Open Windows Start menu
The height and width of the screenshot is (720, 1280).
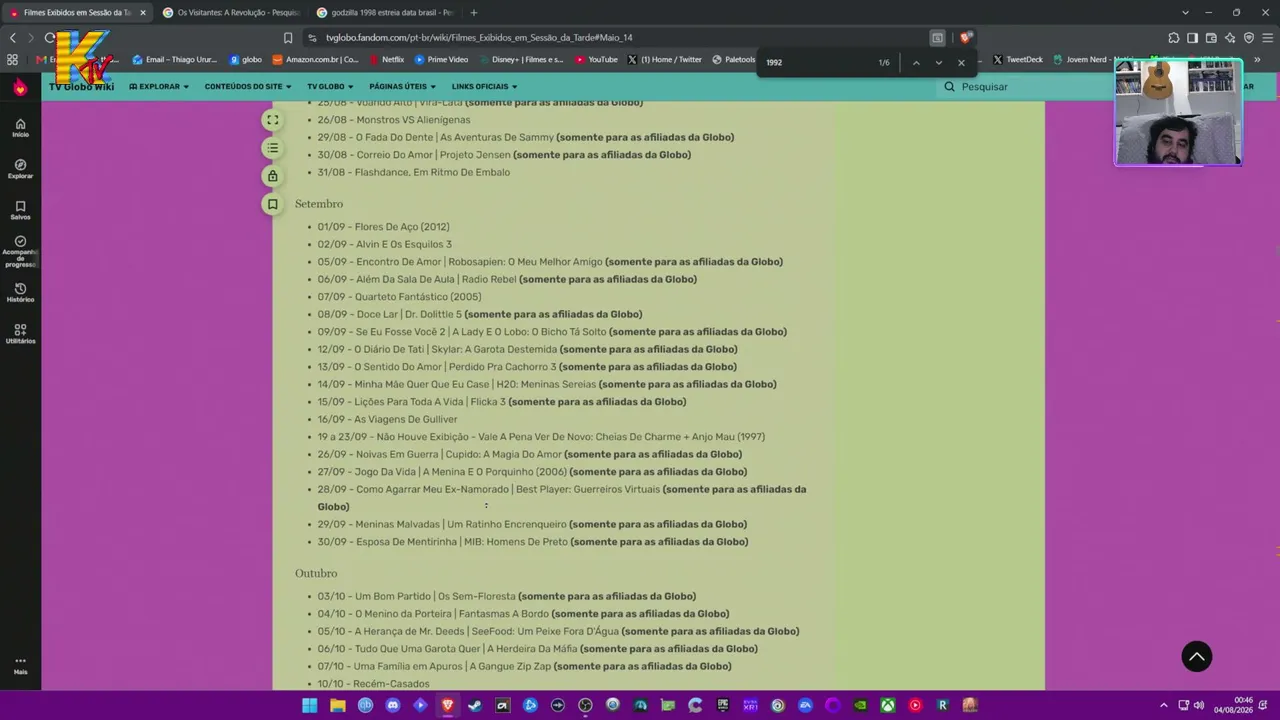(310, 705)
